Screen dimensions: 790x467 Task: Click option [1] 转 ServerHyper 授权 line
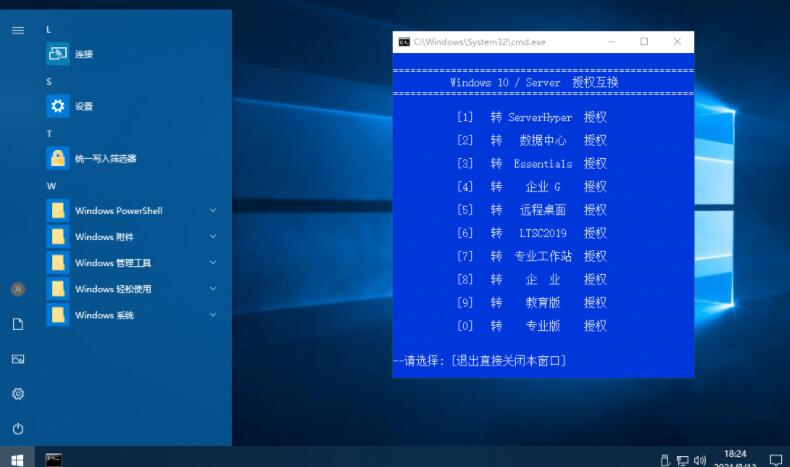pos(532,117)
